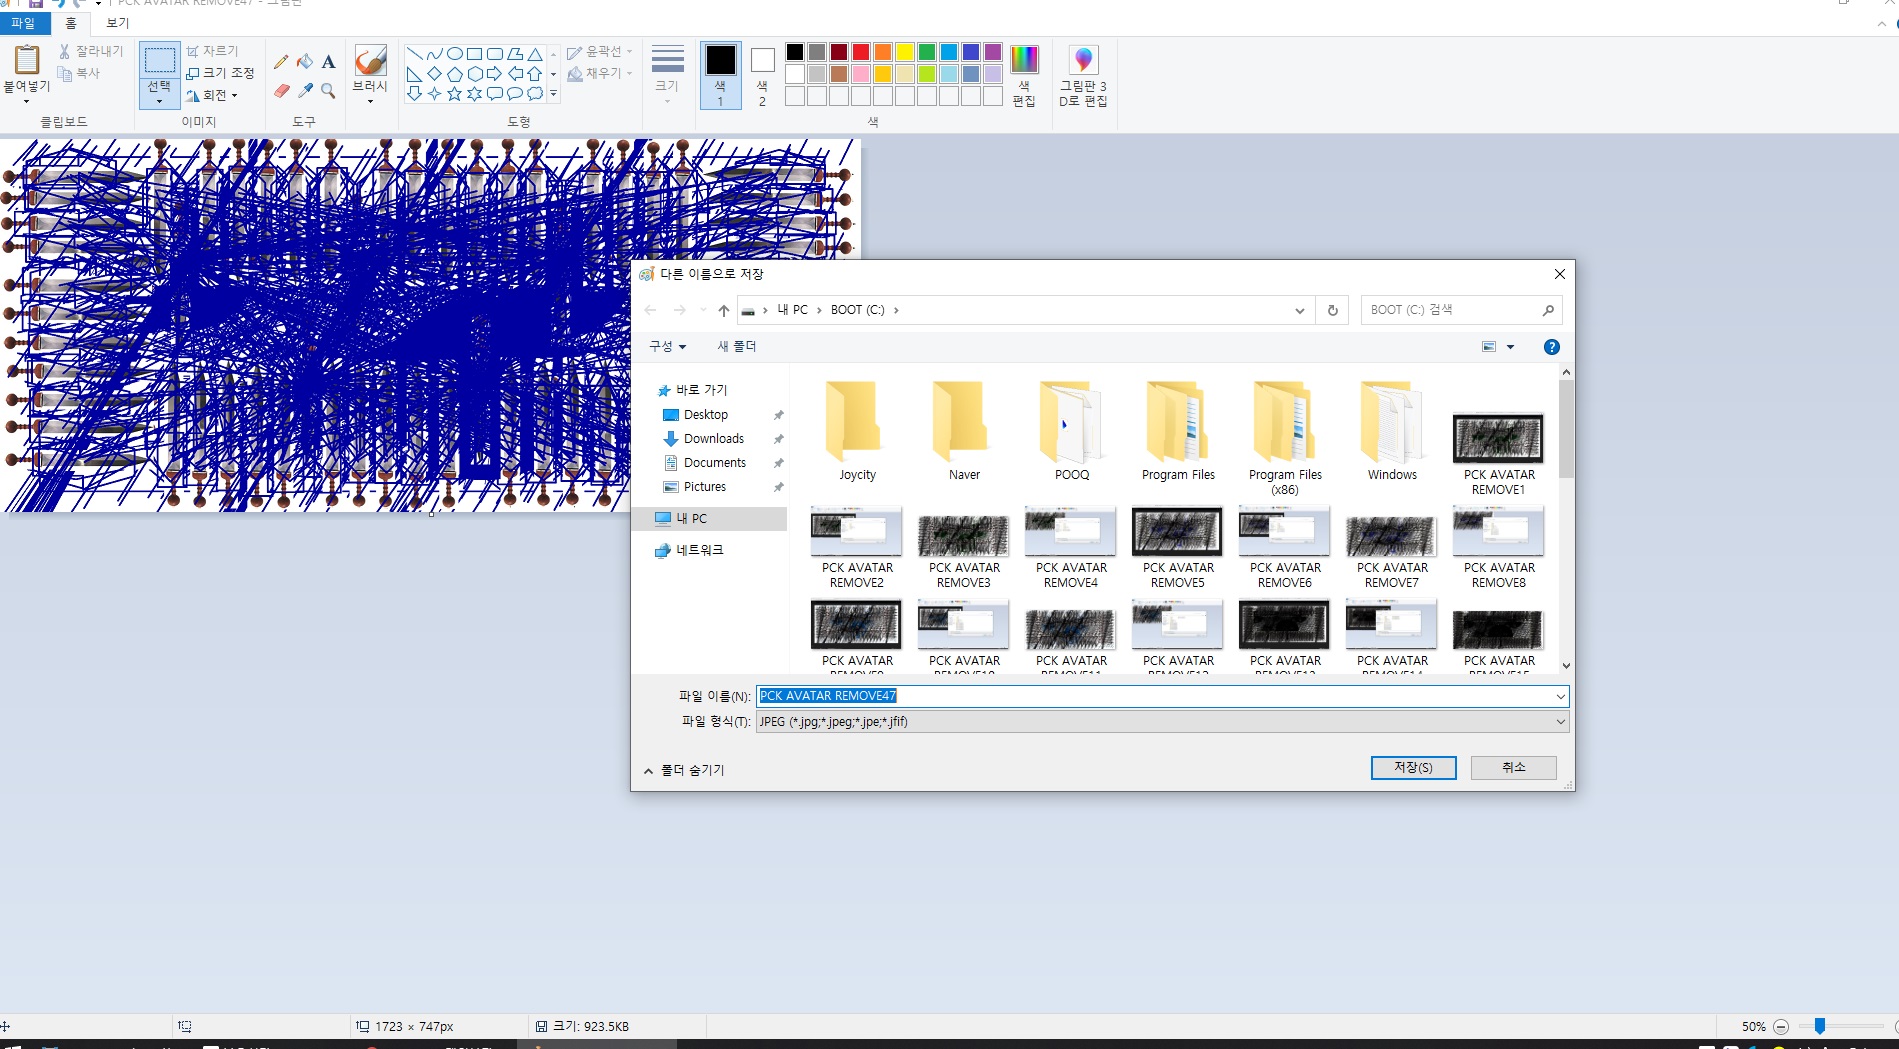Select the Eraser tool in Paint
1899x1049 pixels.
coord(281,91)
